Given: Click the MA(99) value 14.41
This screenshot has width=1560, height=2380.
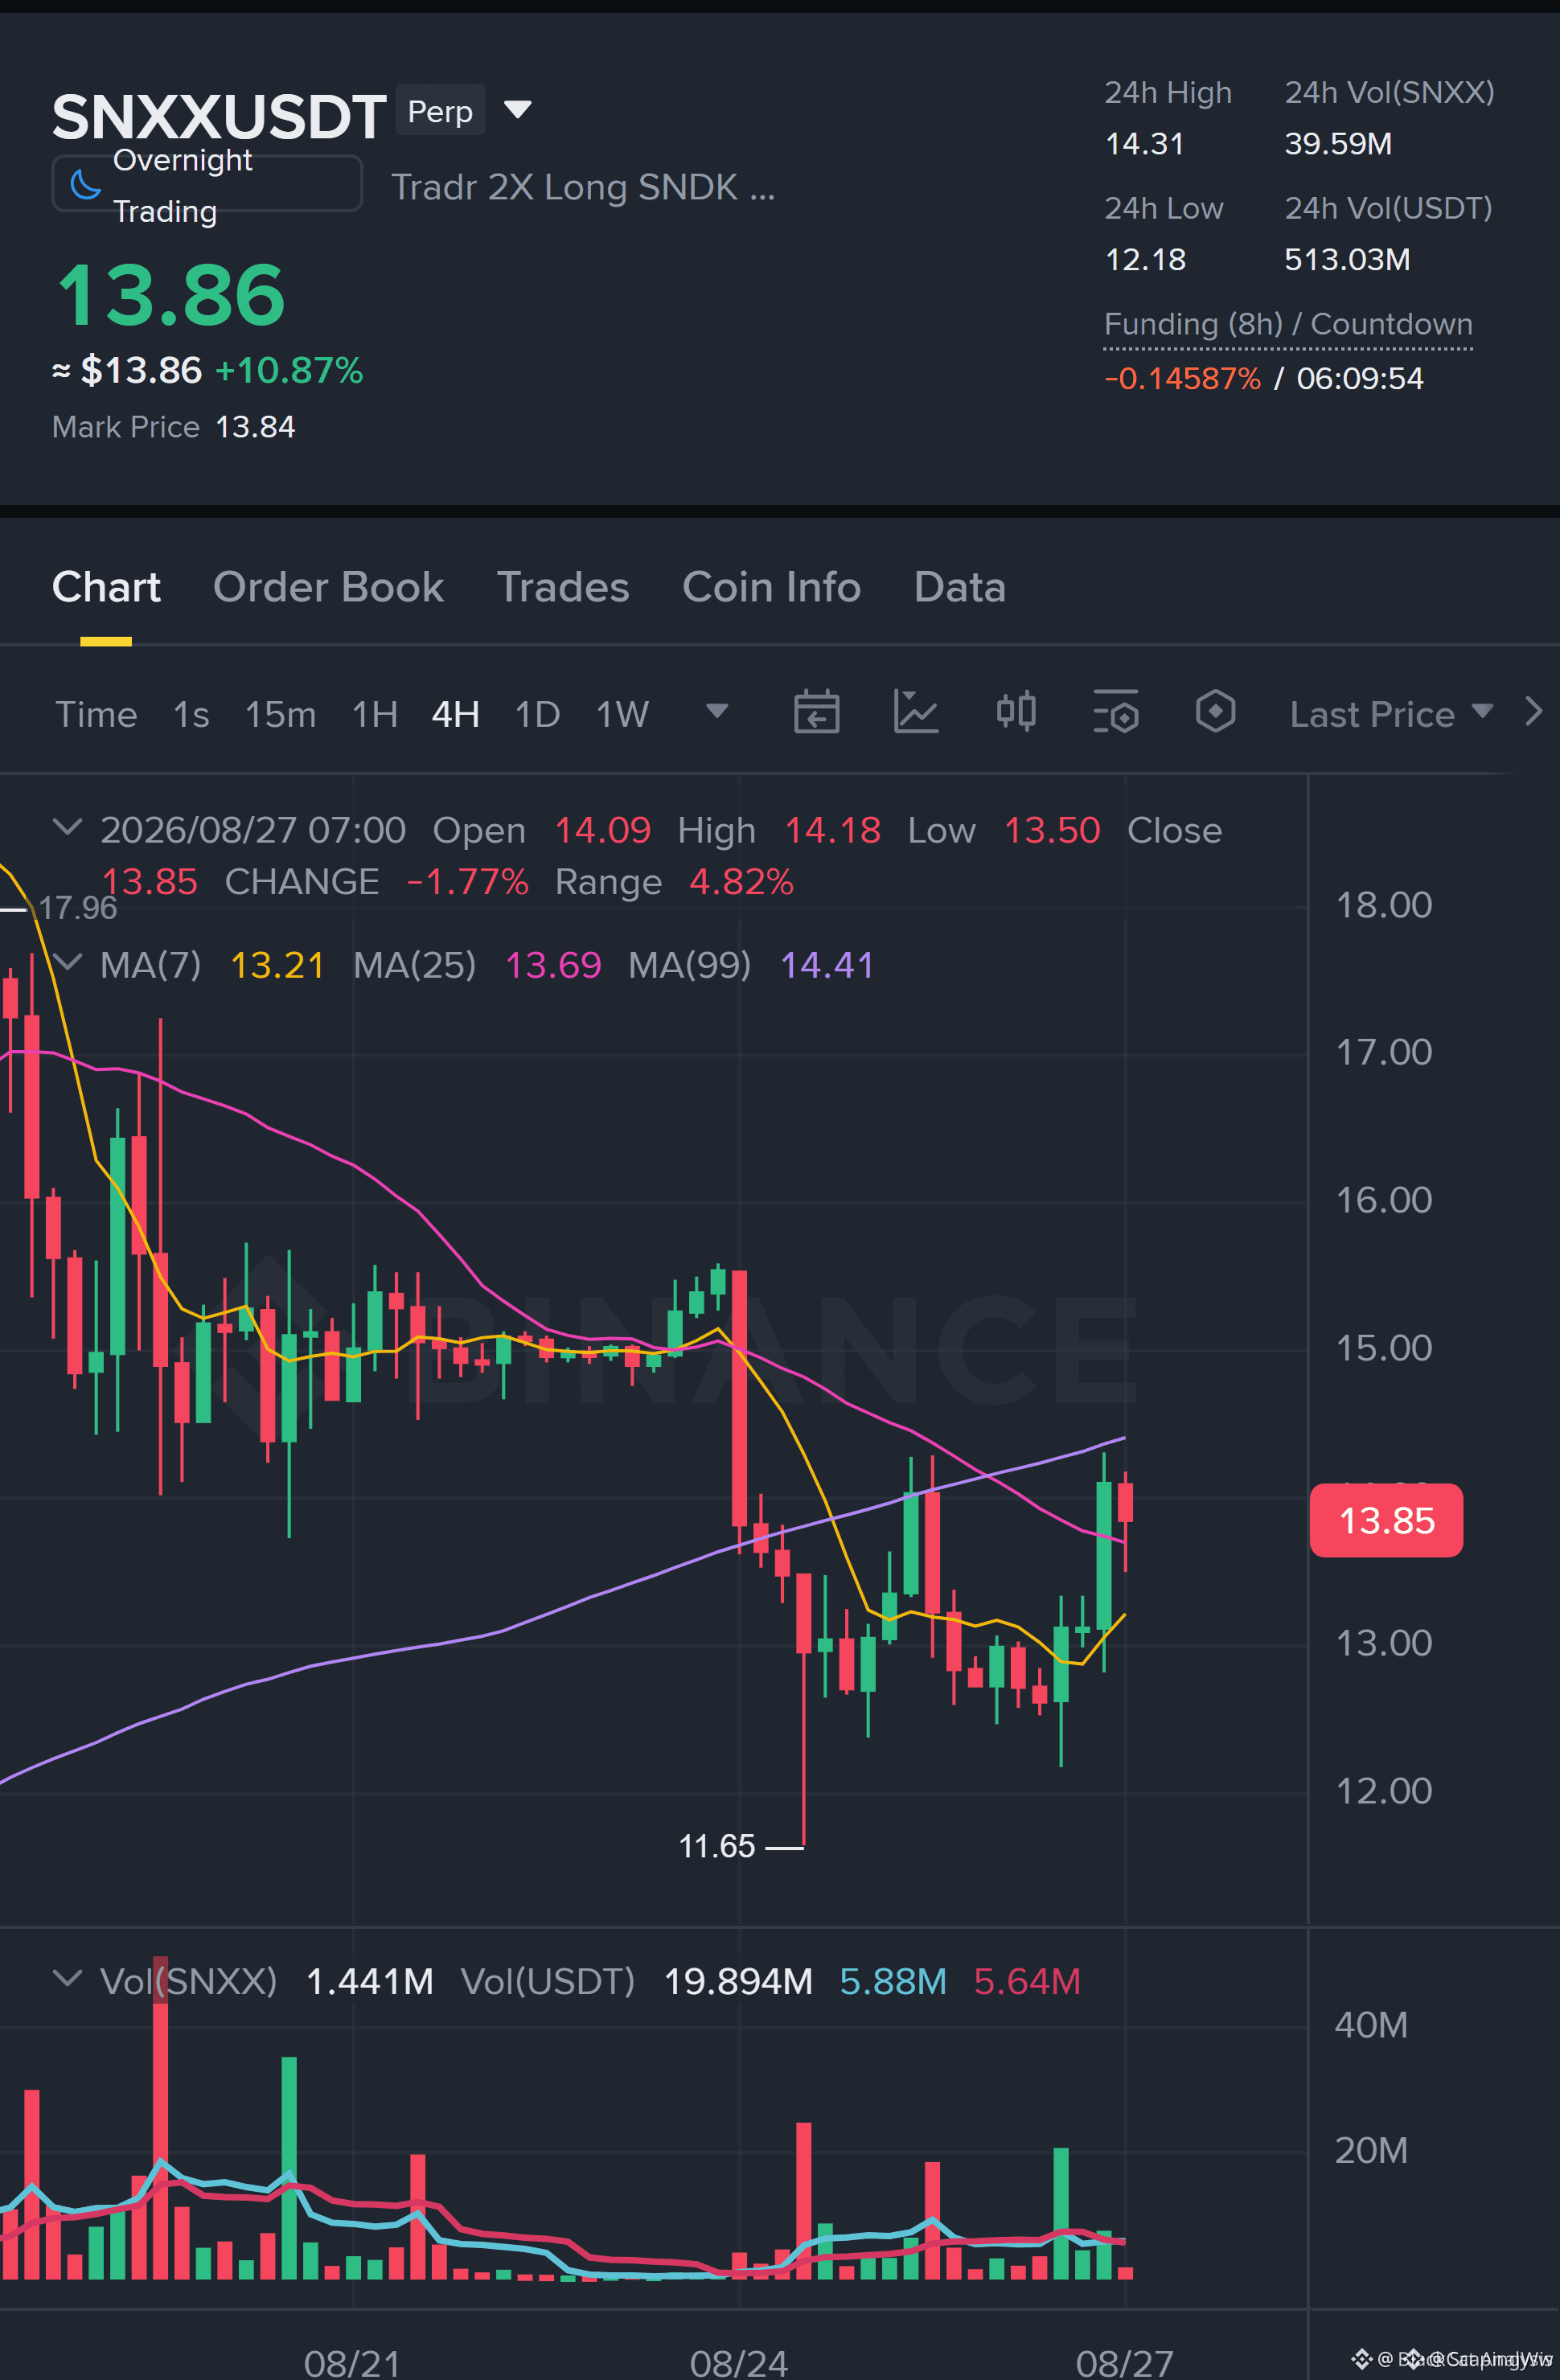Looking at the screenshot, I should coord(827,965).
